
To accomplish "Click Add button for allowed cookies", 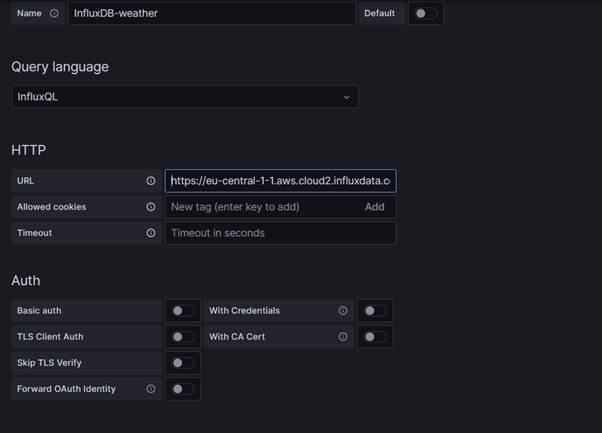I will [x=374, y=207].
